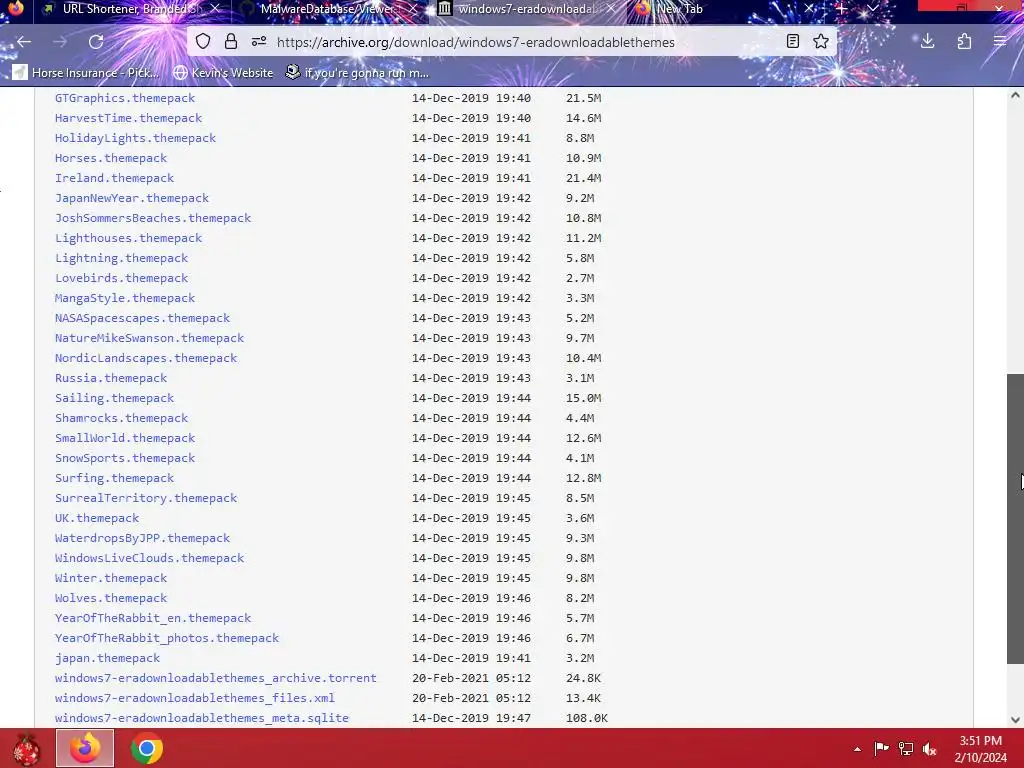Expand the list all tabs dropdown
1024x768 pixels.
[x=872, y=8]
